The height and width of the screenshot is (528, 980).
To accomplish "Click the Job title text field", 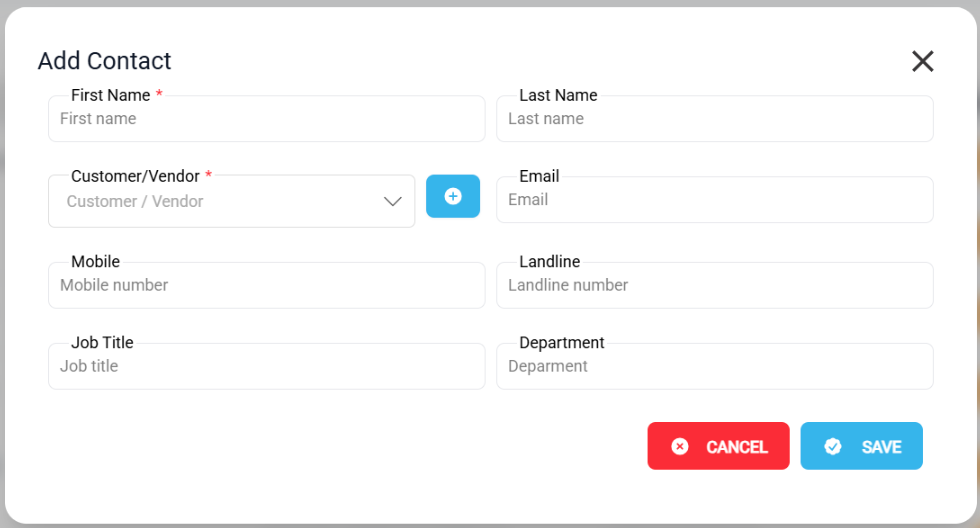I will [266, 367].
